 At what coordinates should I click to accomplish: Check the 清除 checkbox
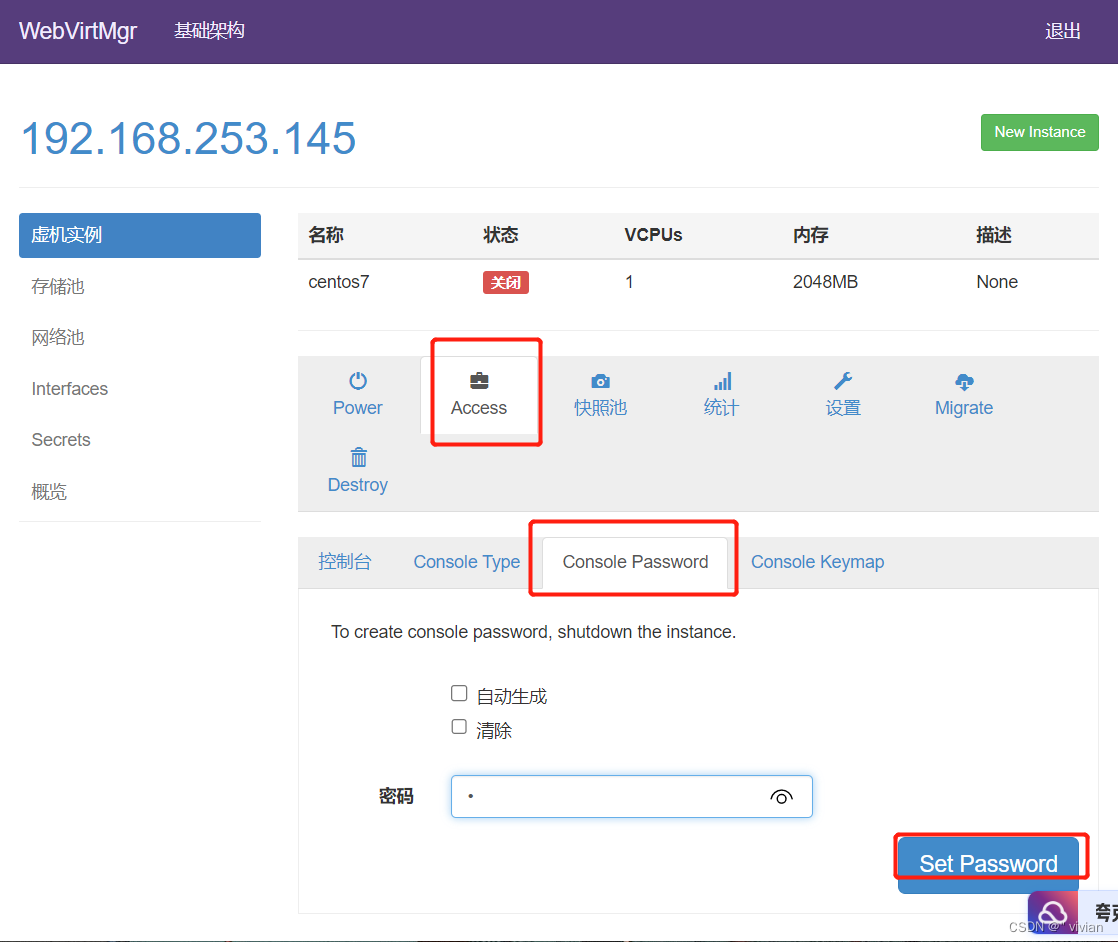coord(459,727)
